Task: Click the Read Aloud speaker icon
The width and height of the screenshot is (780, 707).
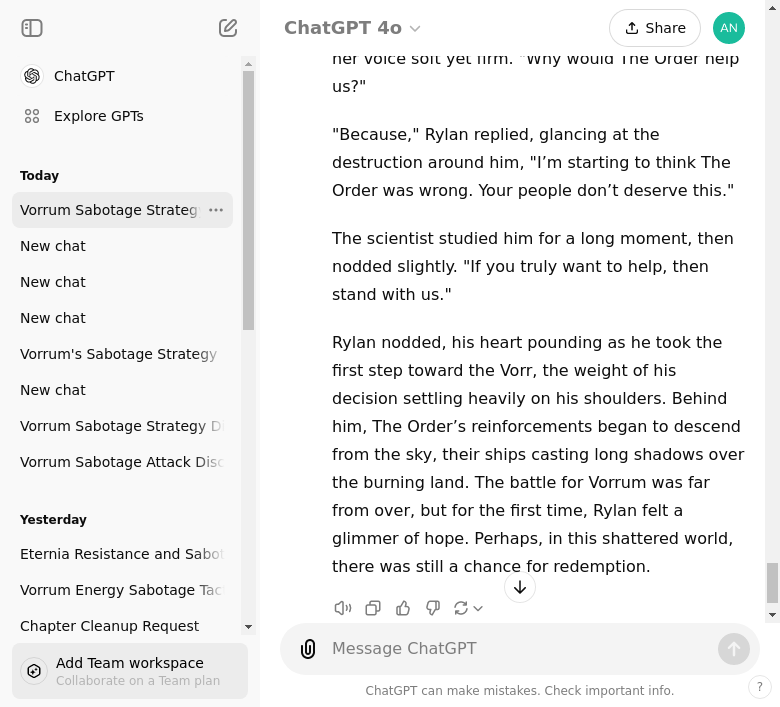Action: [343, 608]
